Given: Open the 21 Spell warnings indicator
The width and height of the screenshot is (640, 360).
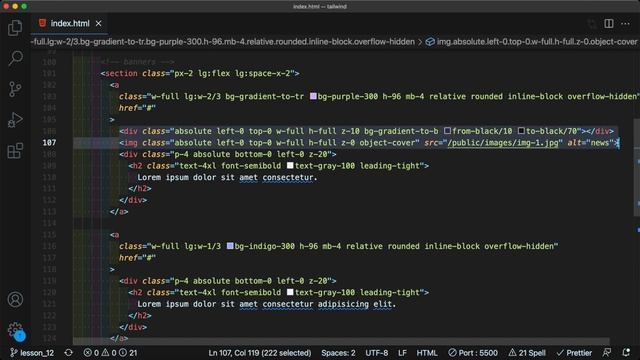Looking at the screenshot, I should (527, 353).
